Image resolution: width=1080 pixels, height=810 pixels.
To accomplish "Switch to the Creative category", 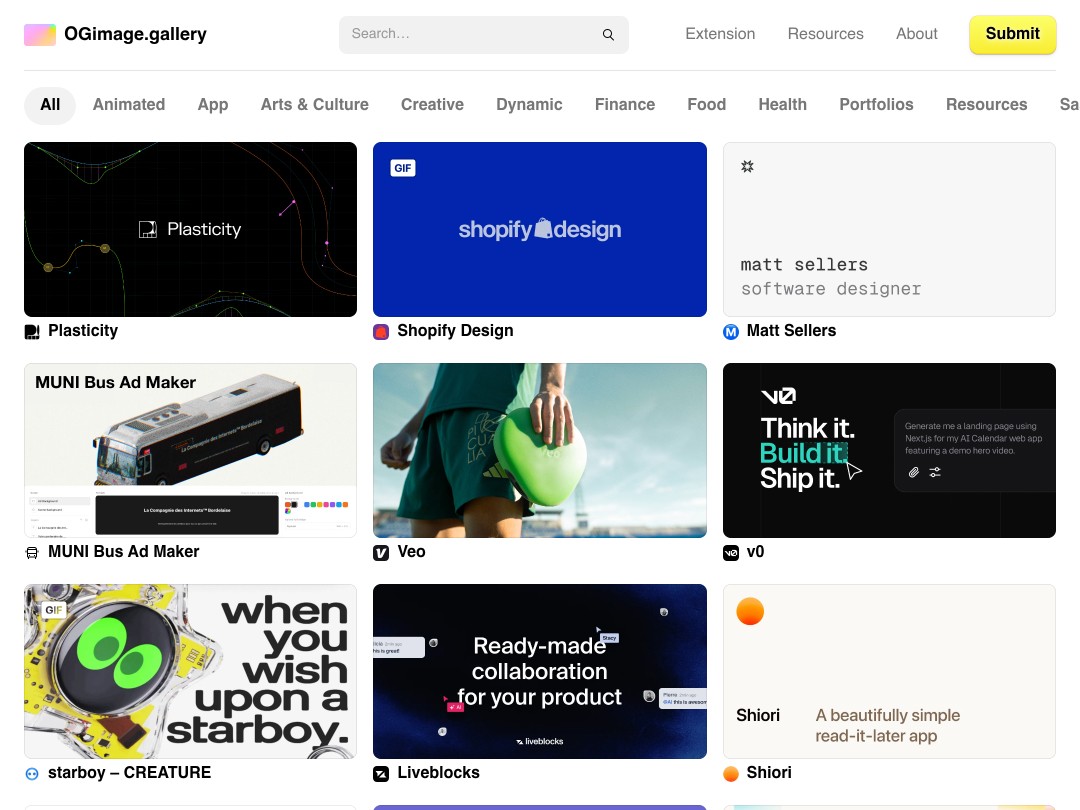I will click(x=433, y=105).
